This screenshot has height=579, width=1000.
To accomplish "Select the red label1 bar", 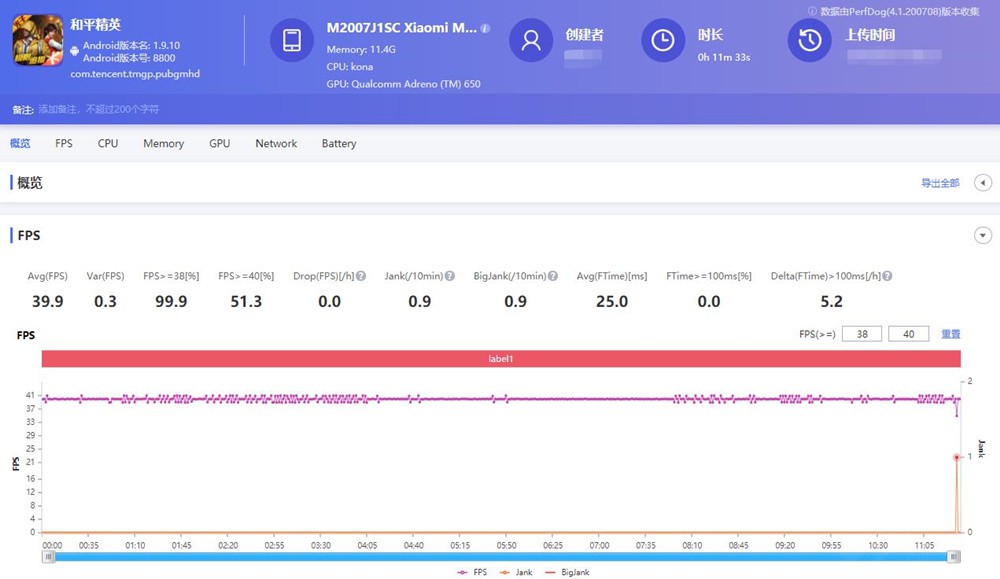I will tap(501, 358).
